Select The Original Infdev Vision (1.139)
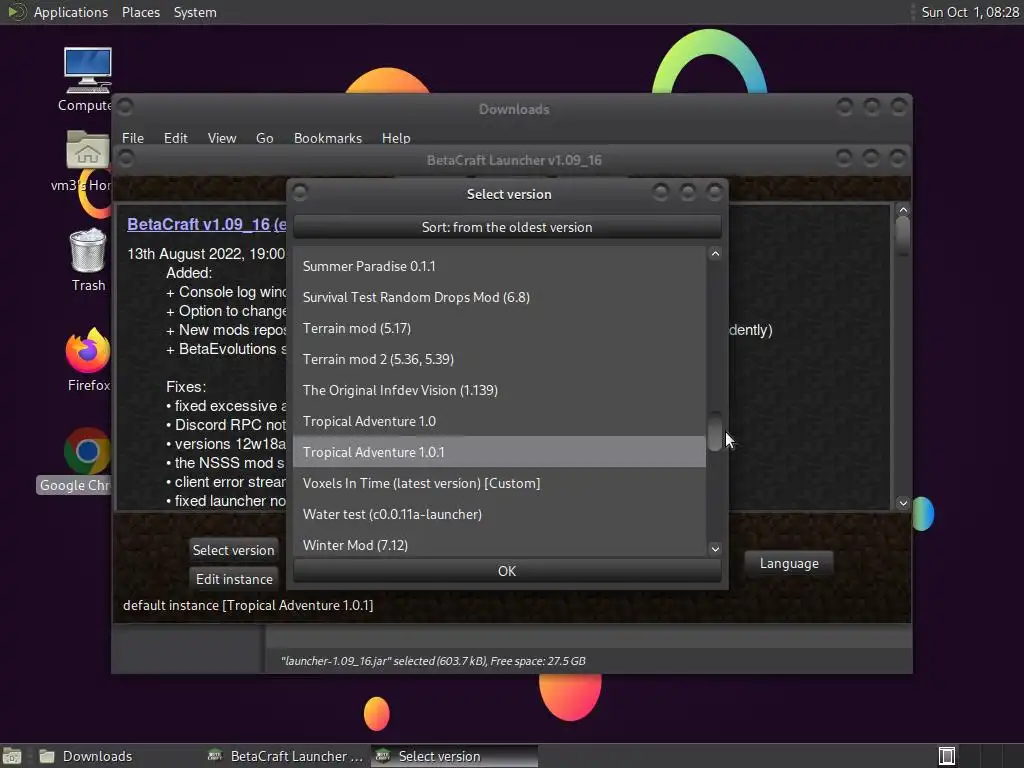This screenshot has width=1024, height=768. [499, 390]
